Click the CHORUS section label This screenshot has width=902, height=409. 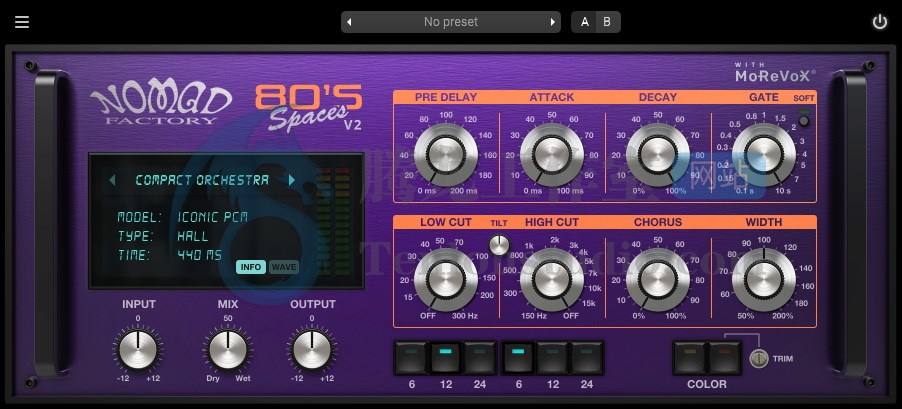(x=658, y=222)
